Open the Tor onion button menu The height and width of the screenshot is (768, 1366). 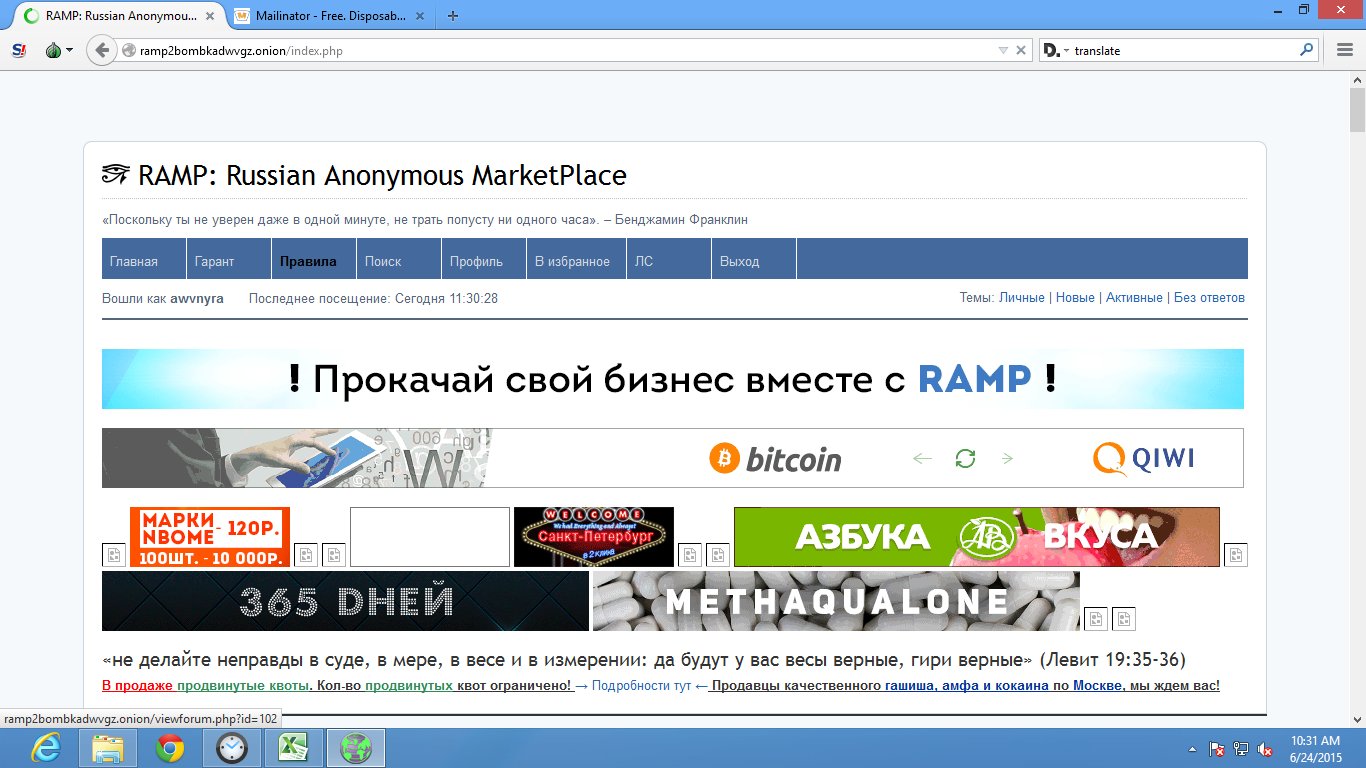point(58,50)
